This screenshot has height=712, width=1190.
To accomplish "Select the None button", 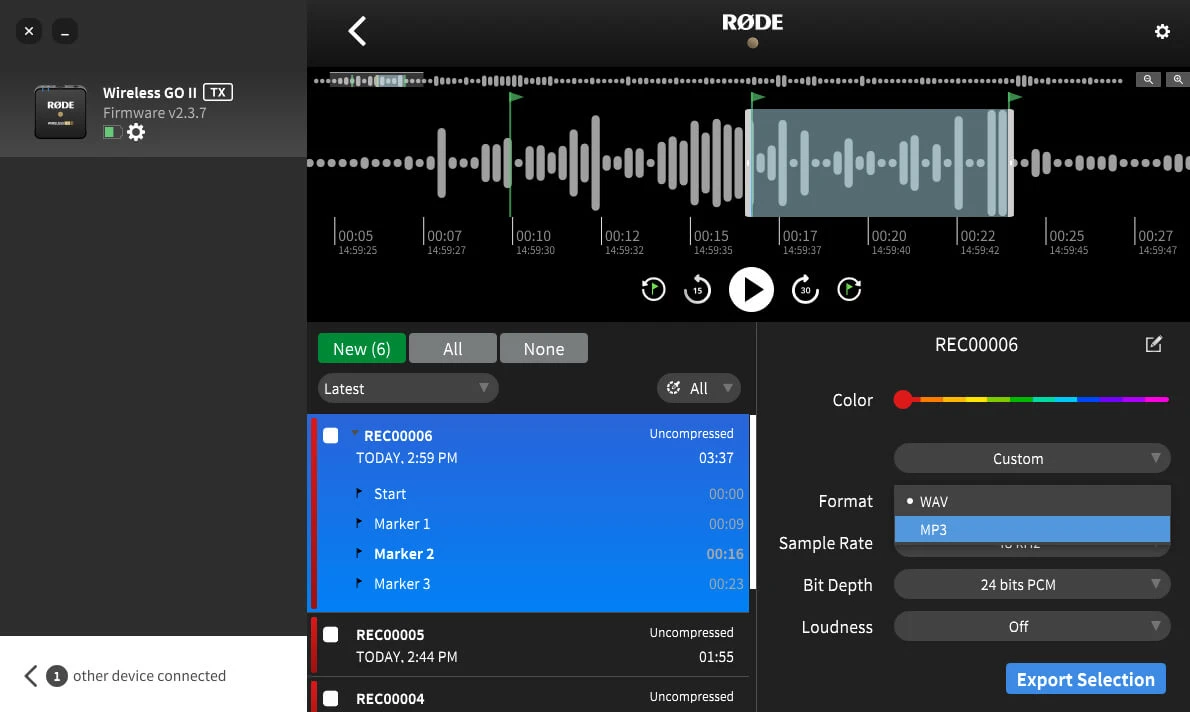I will click(543, 348).
